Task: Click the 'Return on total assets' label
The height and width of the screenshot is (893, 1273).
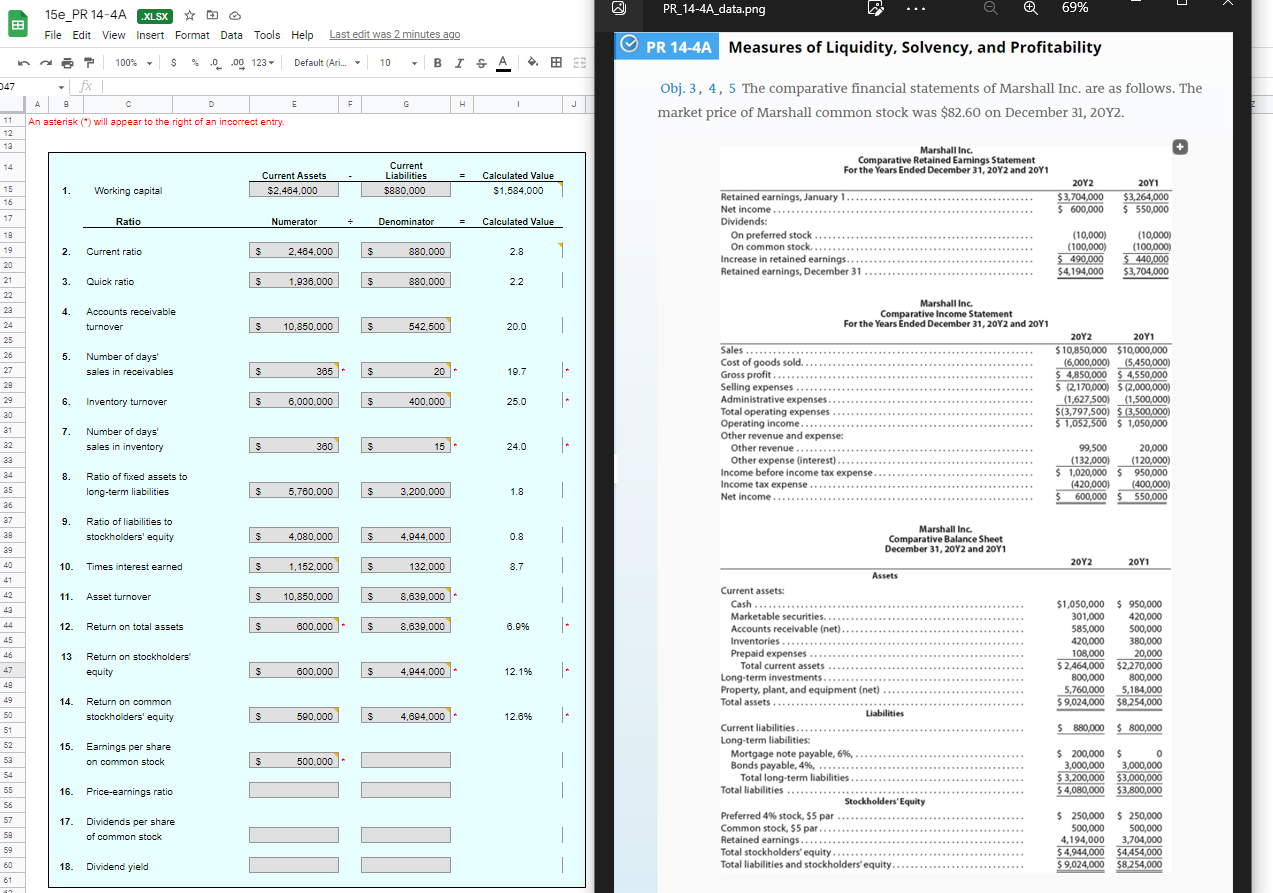Action: 135,627
